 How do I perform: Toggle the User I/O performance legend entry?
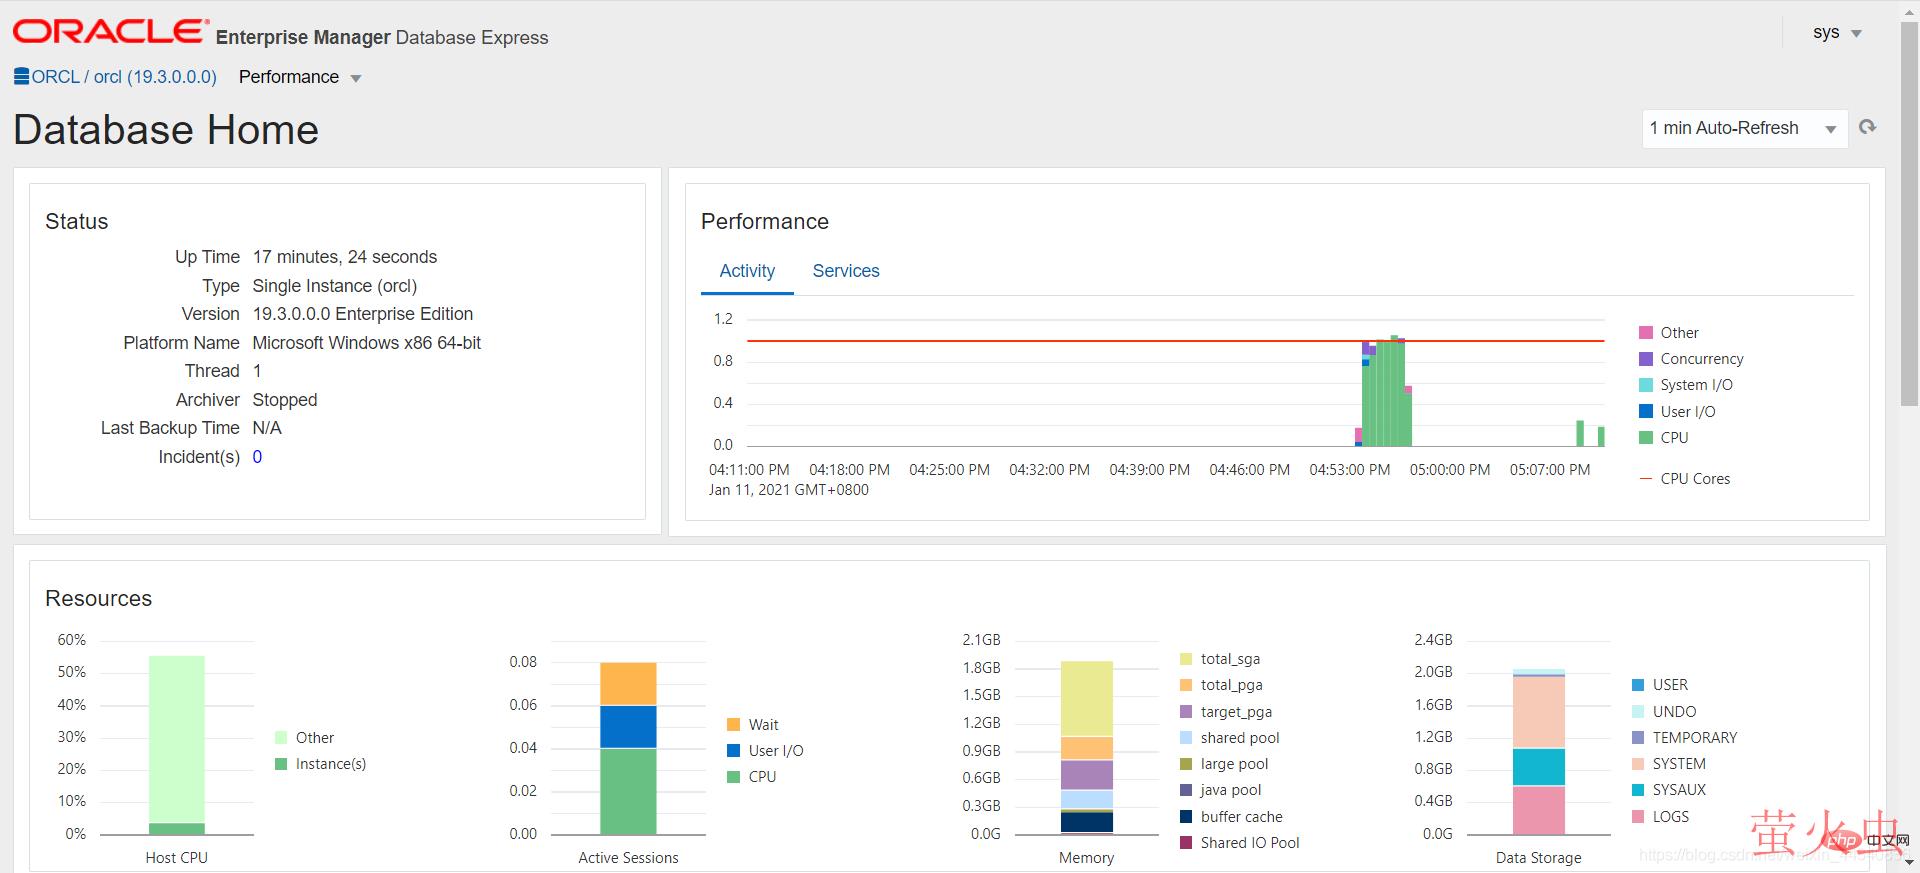[1687, 412]
